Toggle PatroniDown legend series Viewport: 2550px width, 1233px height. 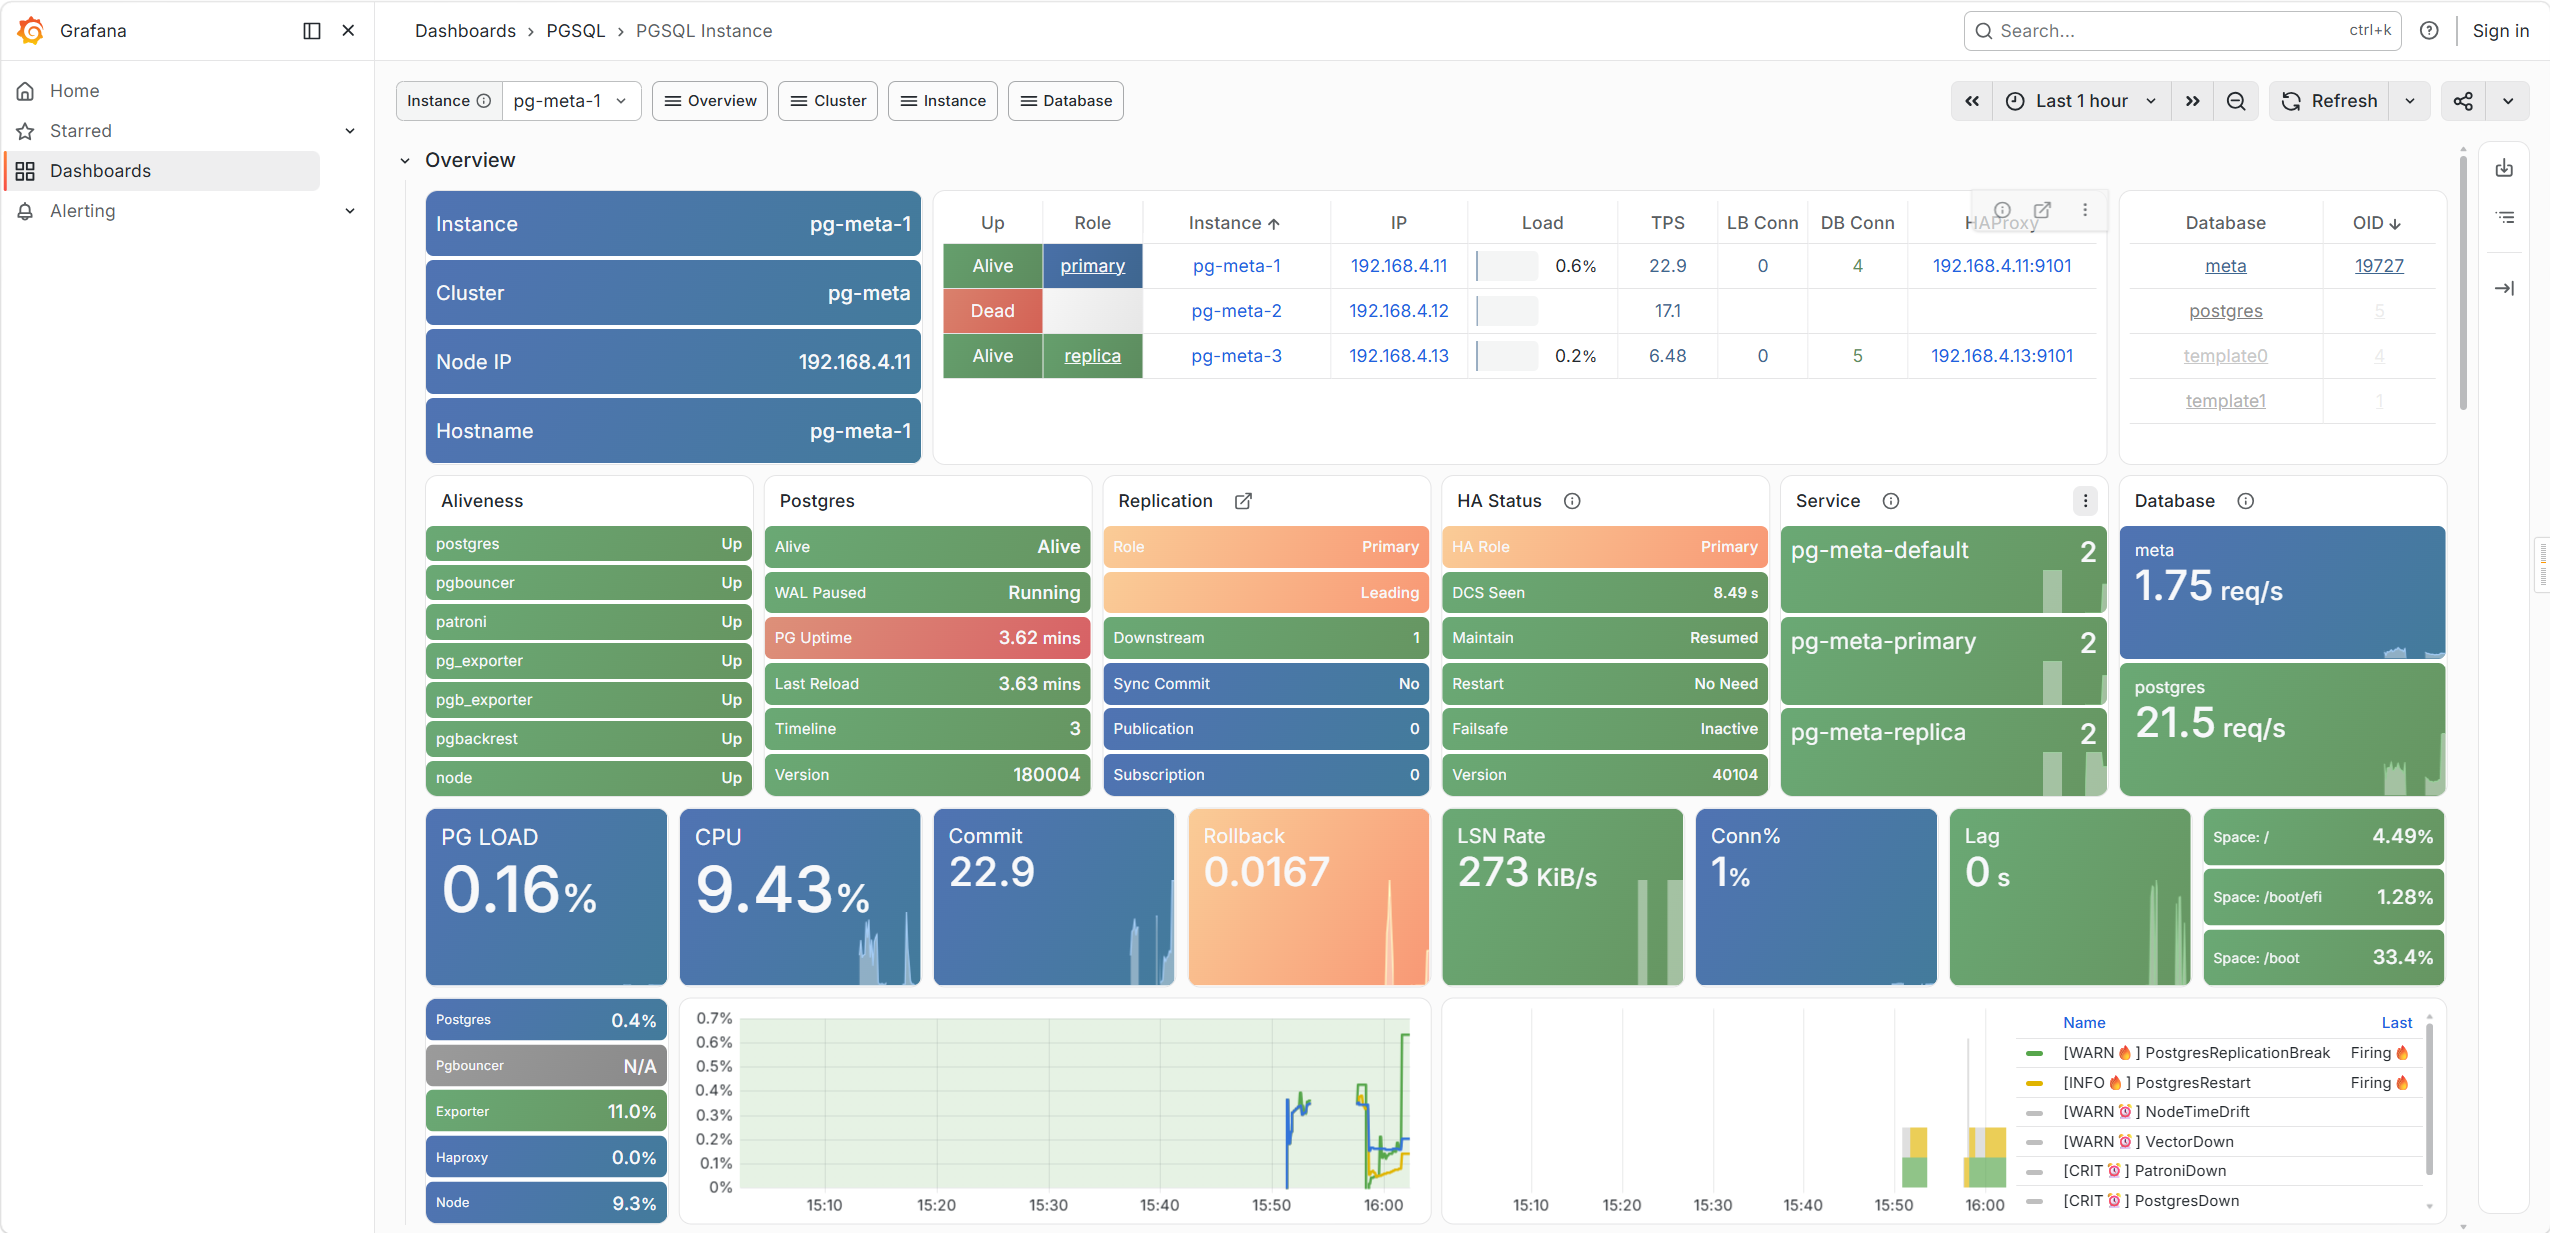tap(2144, 1171)
